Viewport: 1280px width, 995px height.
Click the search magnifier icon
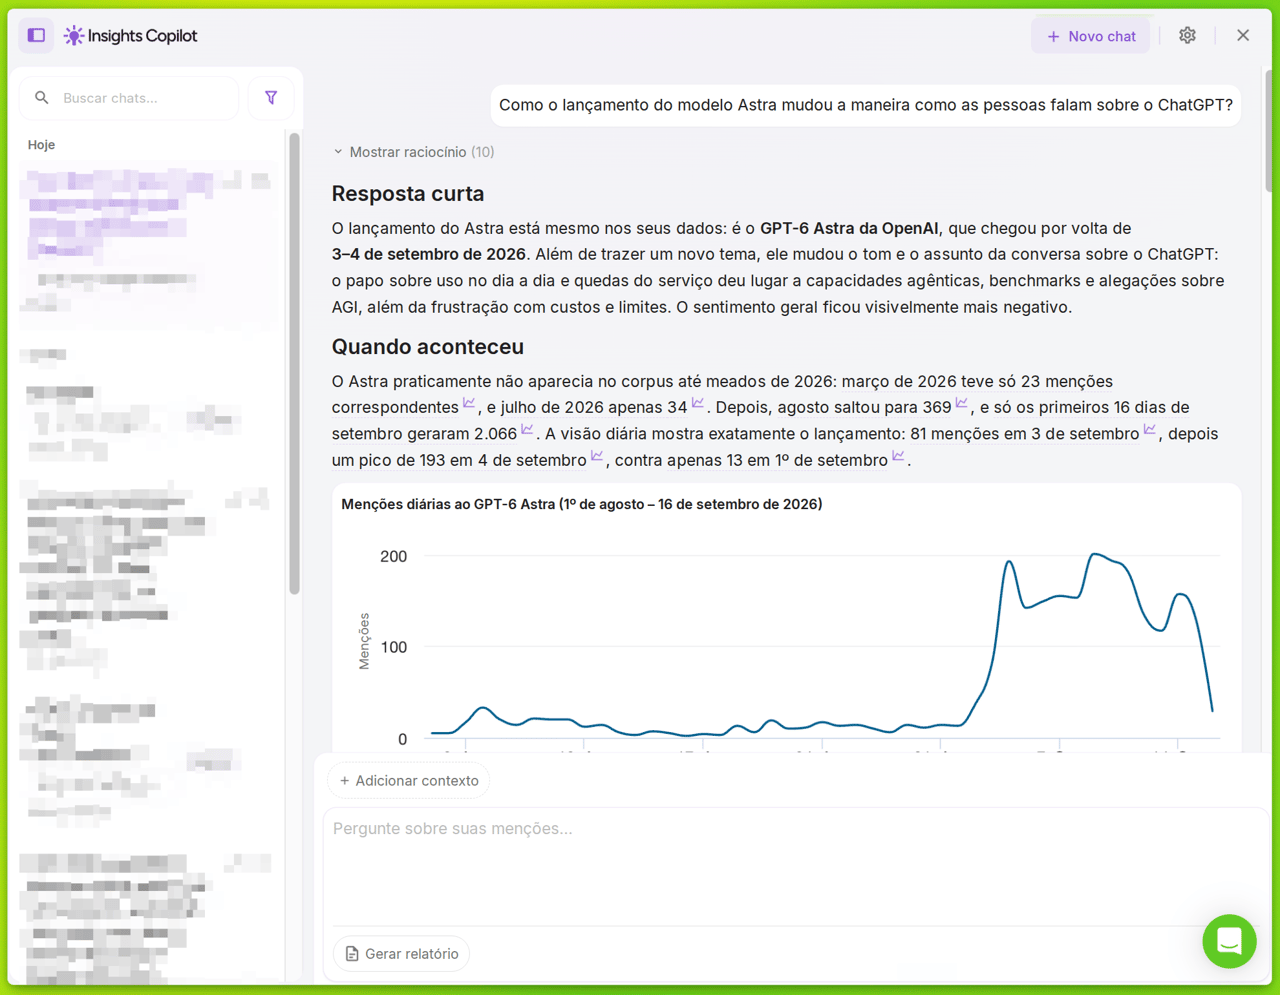(41, 98)
